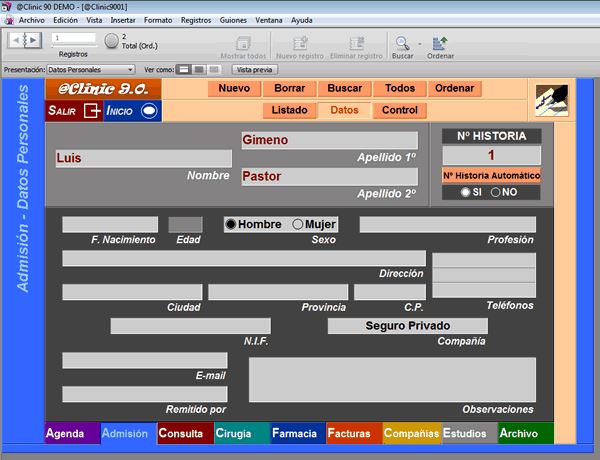Expand the Buscar toolbar dropdown arrow
This screenshot has height=460, width=600.
pos(420,44)
